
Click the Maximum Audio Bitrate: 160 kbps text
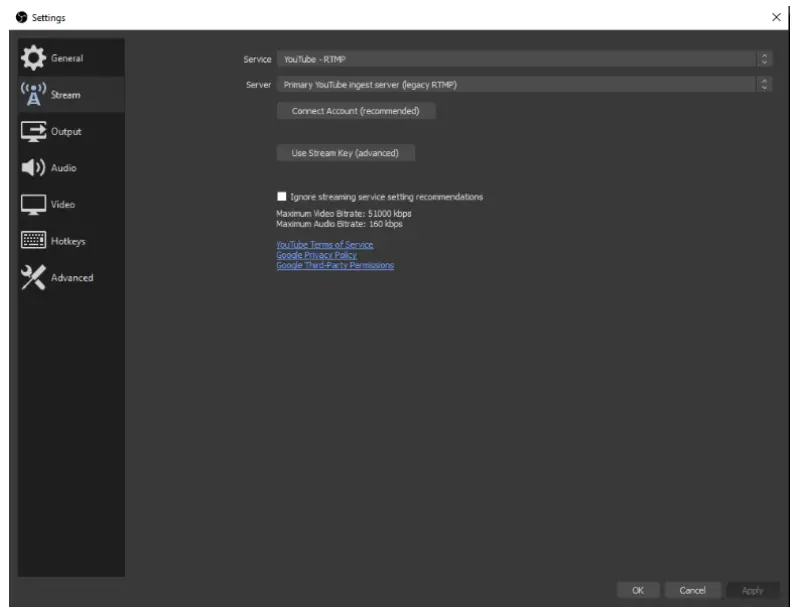[x=339, y=224]
